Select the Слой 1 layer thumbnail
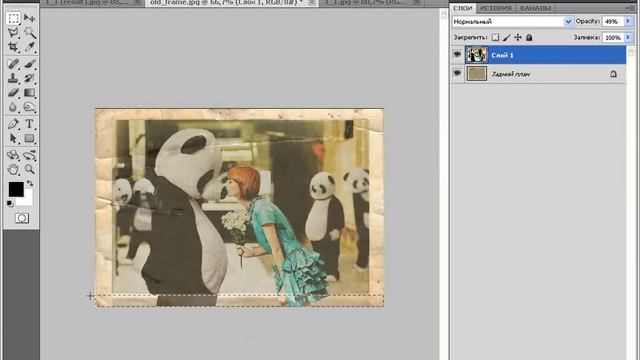The image size is (640, 360). point(476,55)
